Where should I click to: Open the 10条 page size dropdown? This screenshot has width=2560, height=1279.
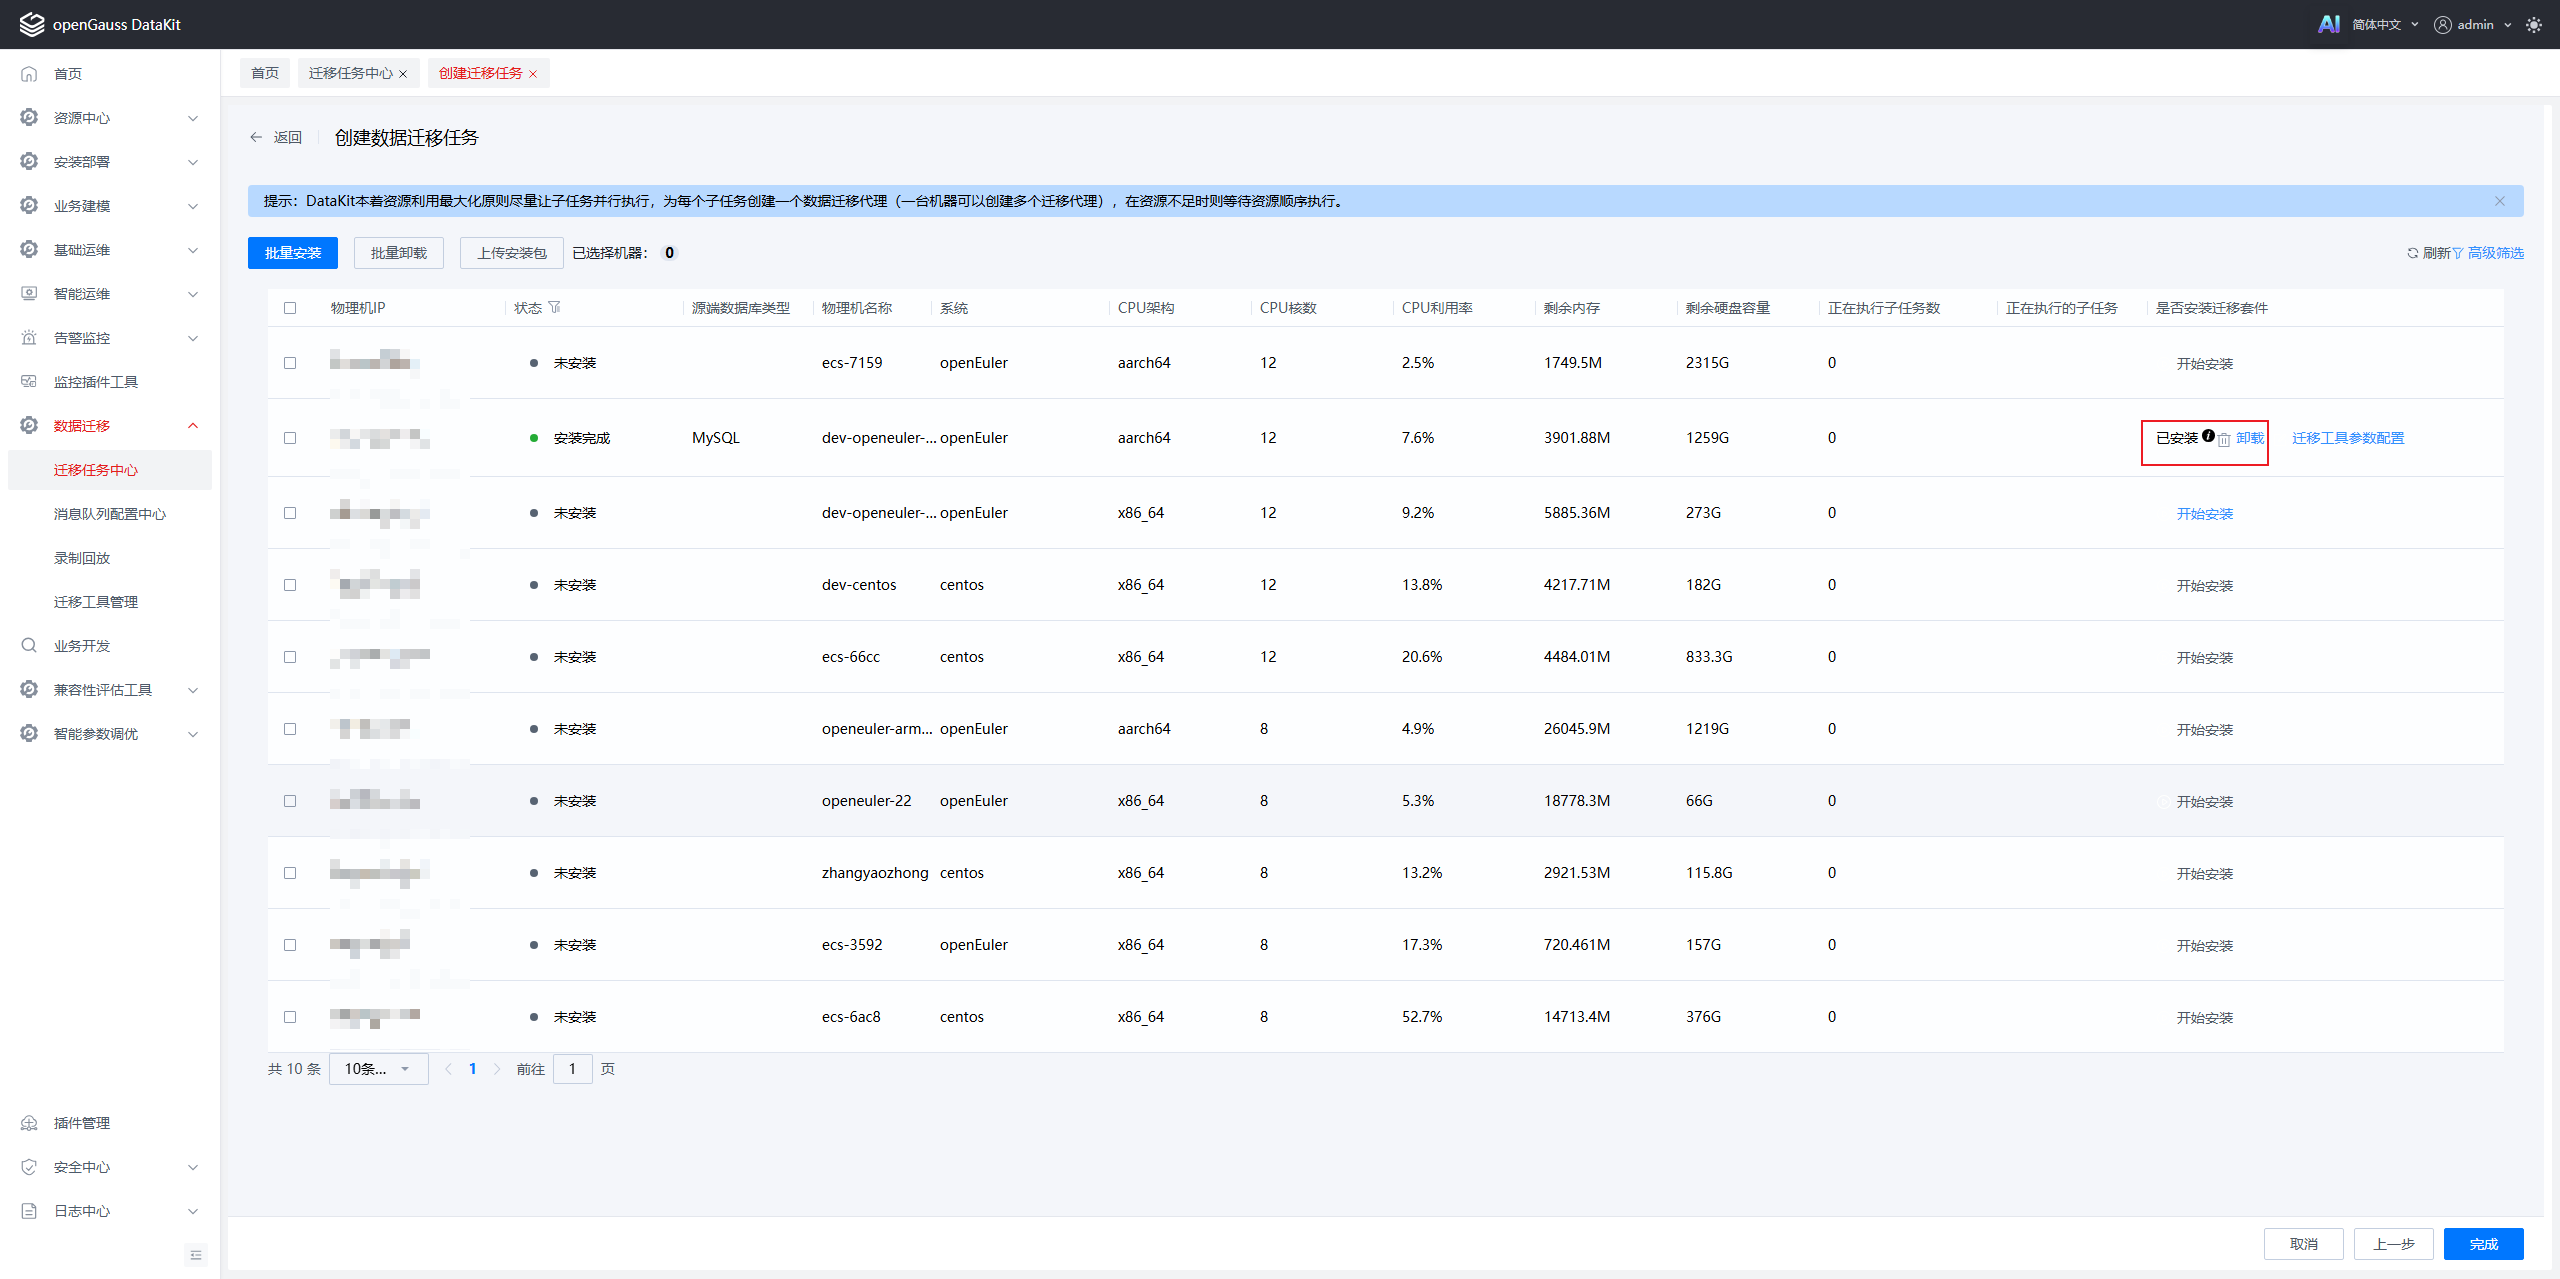[378, 1069]
